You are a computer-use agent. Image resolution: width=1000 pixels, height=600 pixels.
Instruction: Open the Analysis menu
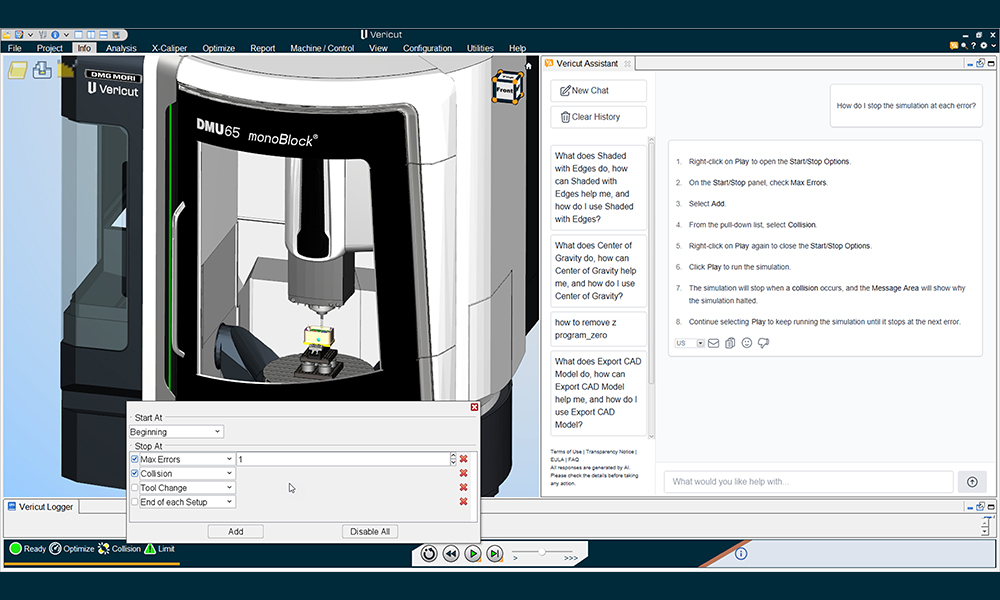[x=121, y=48]
